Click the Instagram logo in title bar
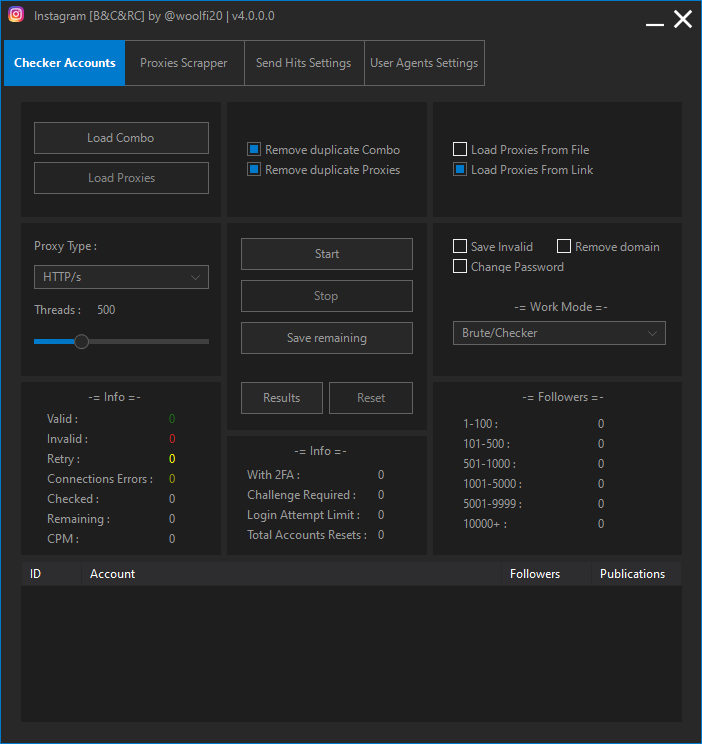The width and height of the screenshot is (702, 744). (16, 14)
